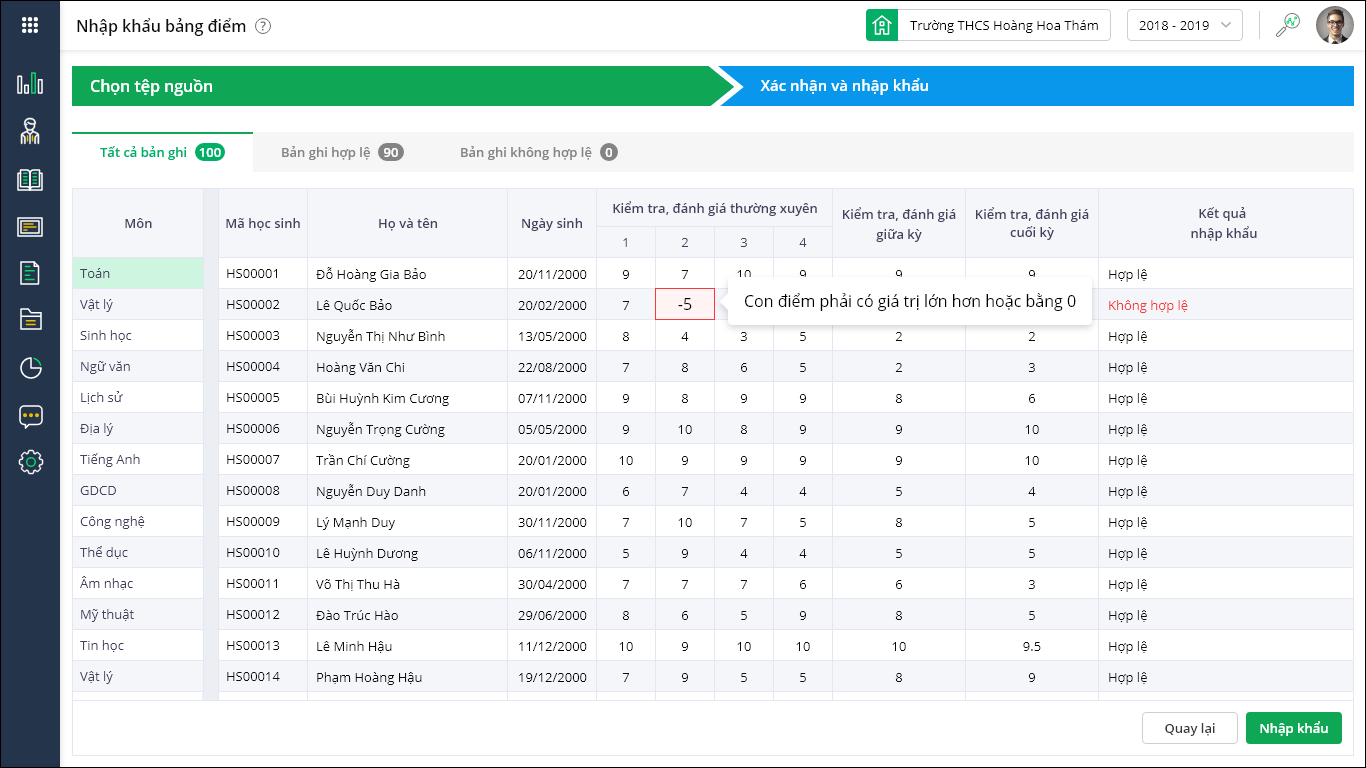Image resolution: width=1366 pixels, height=768 pixels.
Task: Click the invalid -5 score cell
Action: click(685, 305)
